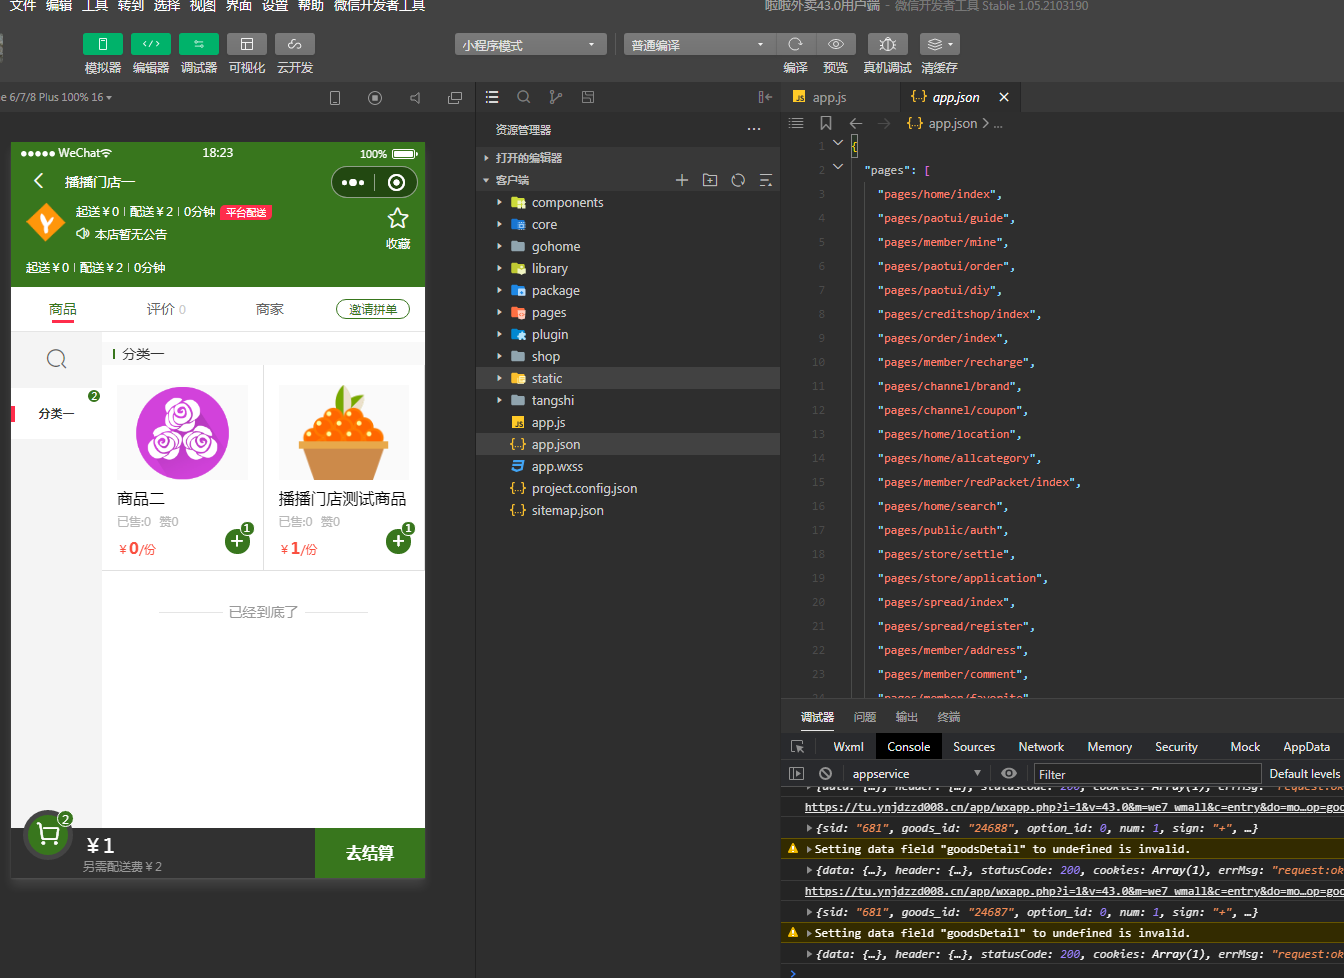The height and width of the screenshot is (978, 1344).
Task: Expand the components folder
Action: tap(628, 202)
